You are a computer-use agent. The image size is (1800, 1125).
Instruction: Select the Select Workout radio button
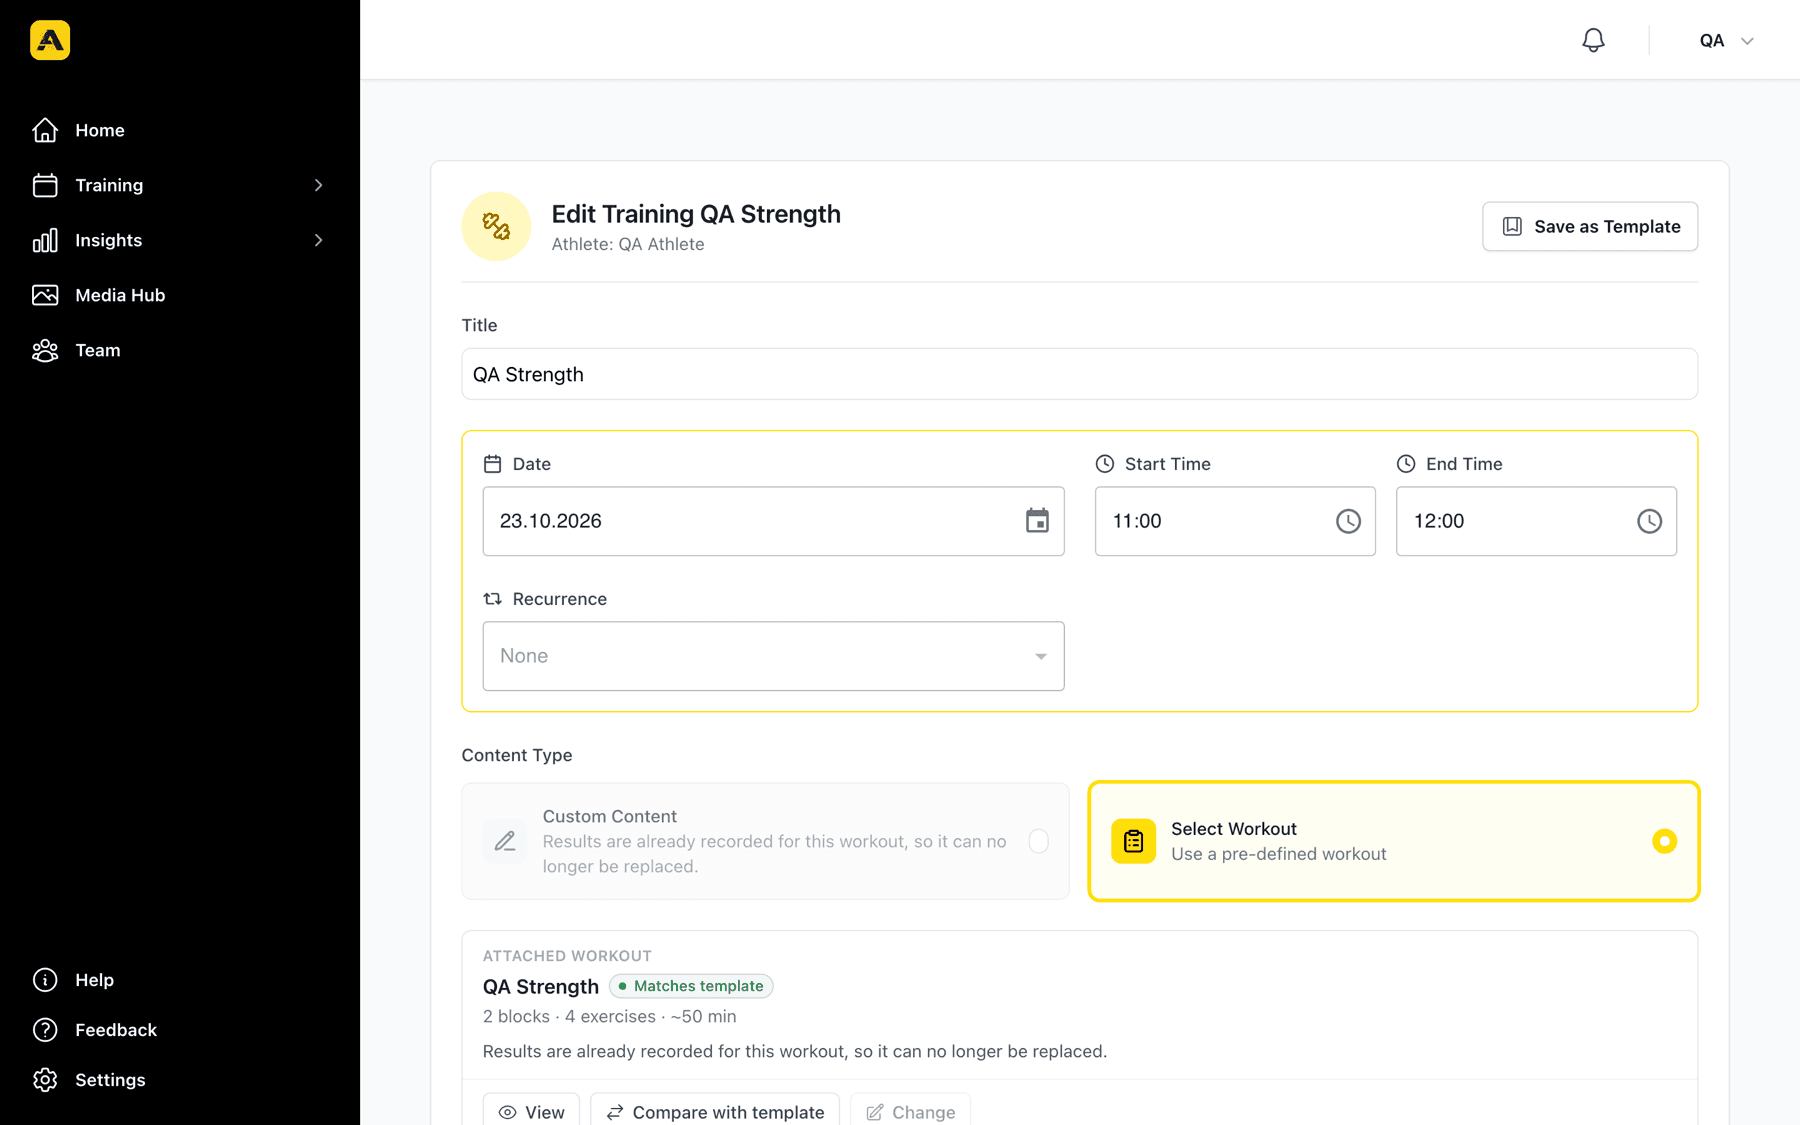[1664, 841]
